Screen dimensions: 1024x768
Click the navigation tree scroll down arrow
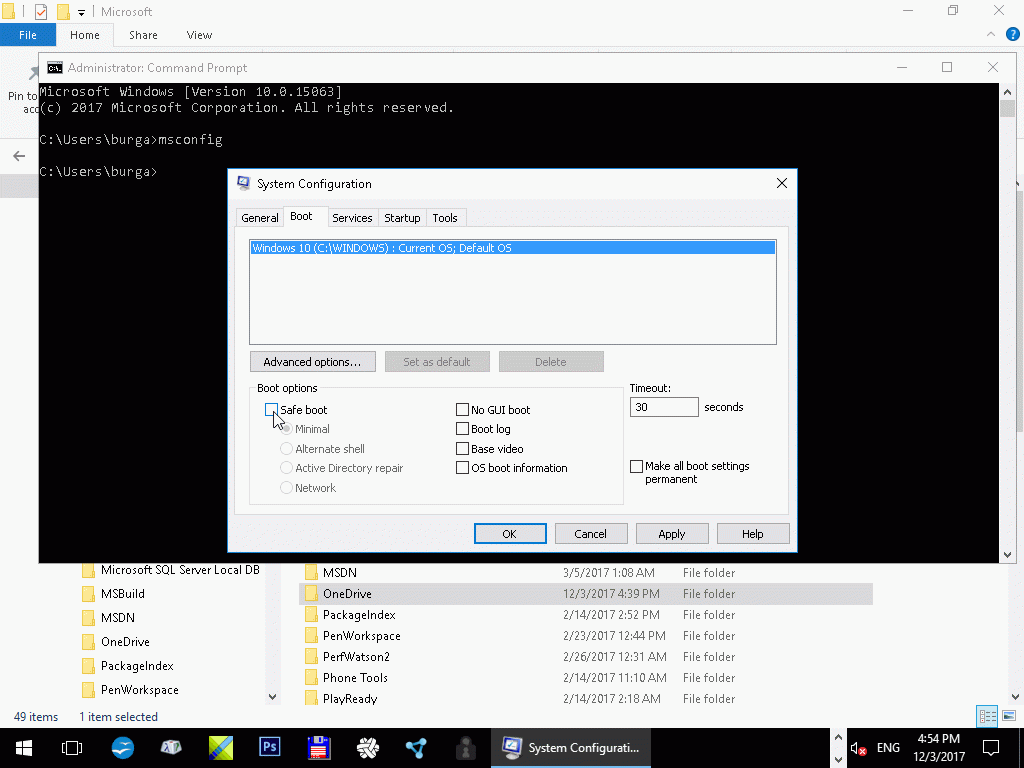[273, 697]
